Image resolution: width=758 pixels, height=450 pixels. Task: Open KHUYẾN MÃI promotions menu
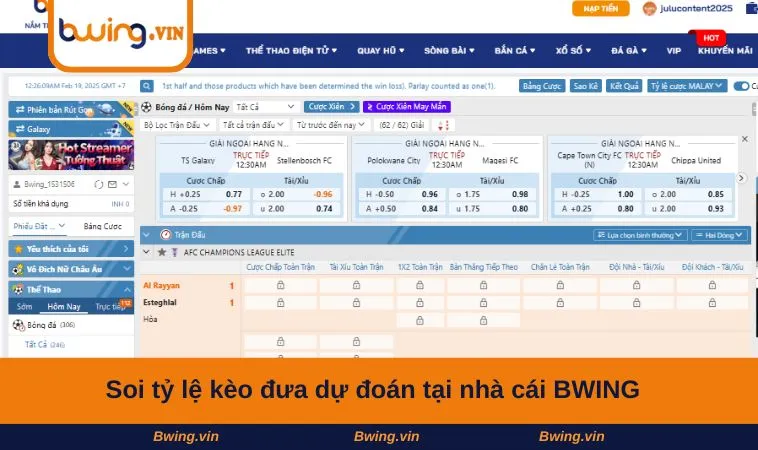725,51
